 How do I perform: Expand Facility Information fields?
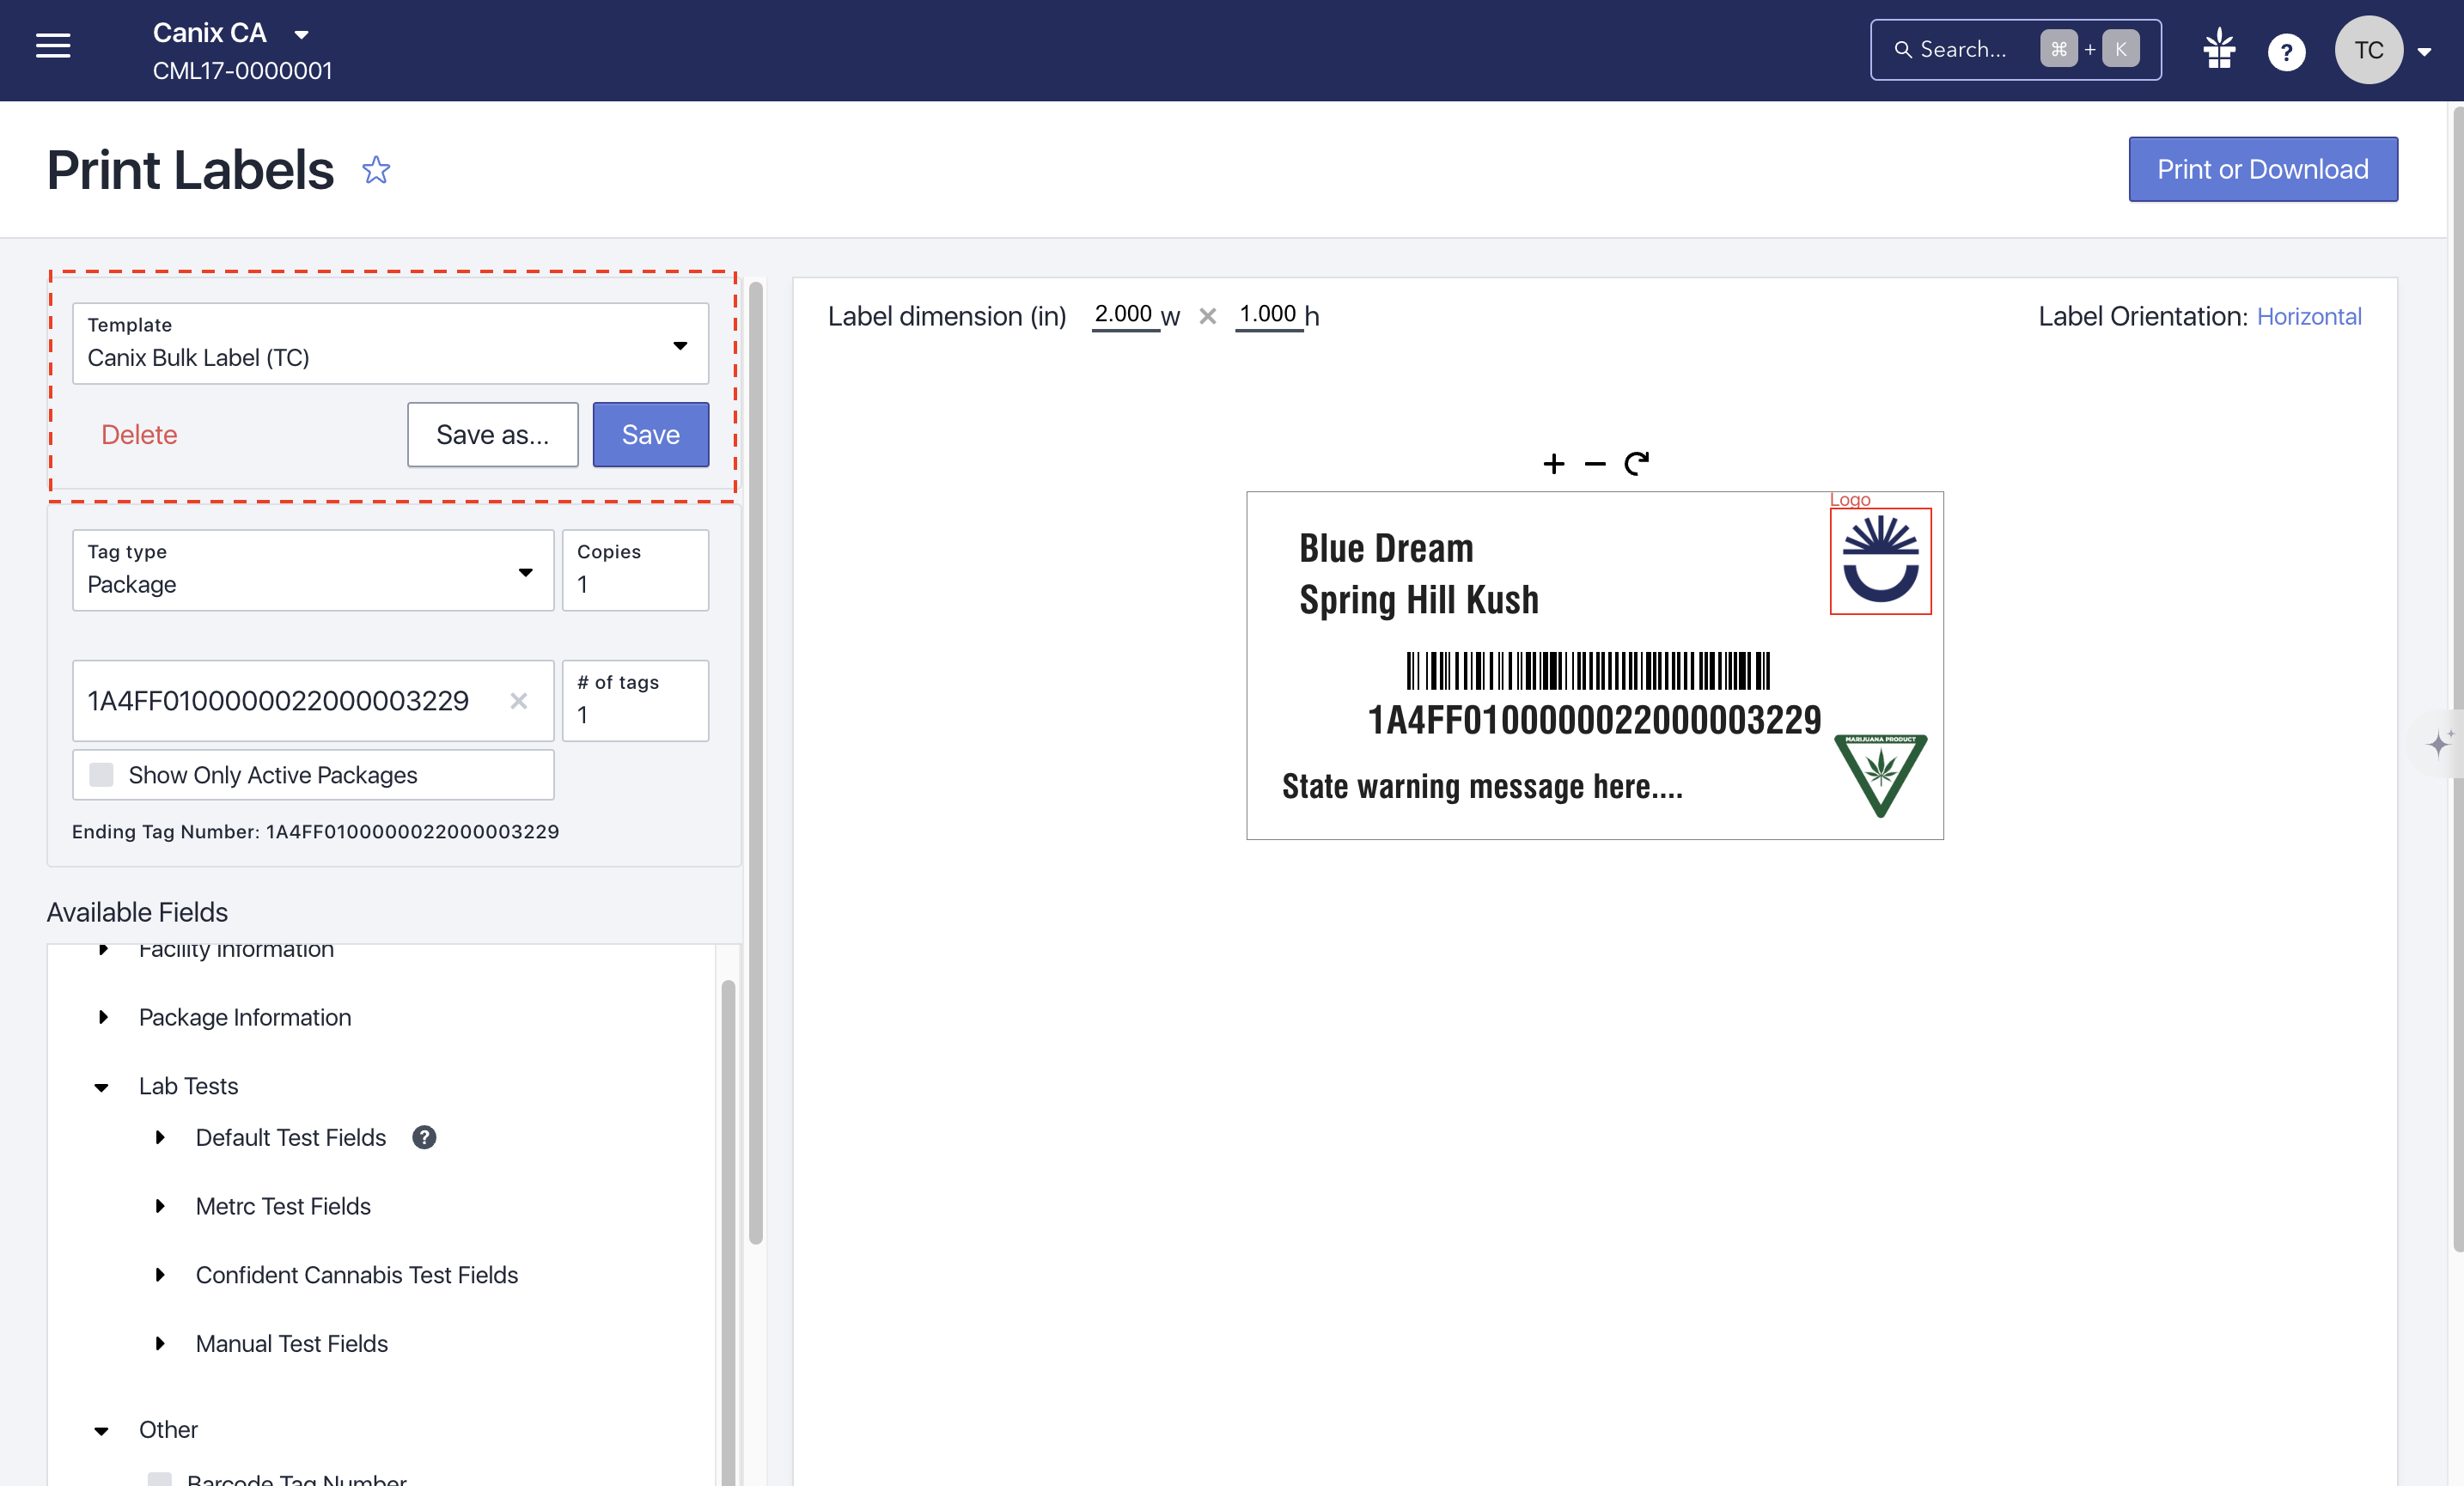point(102,950)
